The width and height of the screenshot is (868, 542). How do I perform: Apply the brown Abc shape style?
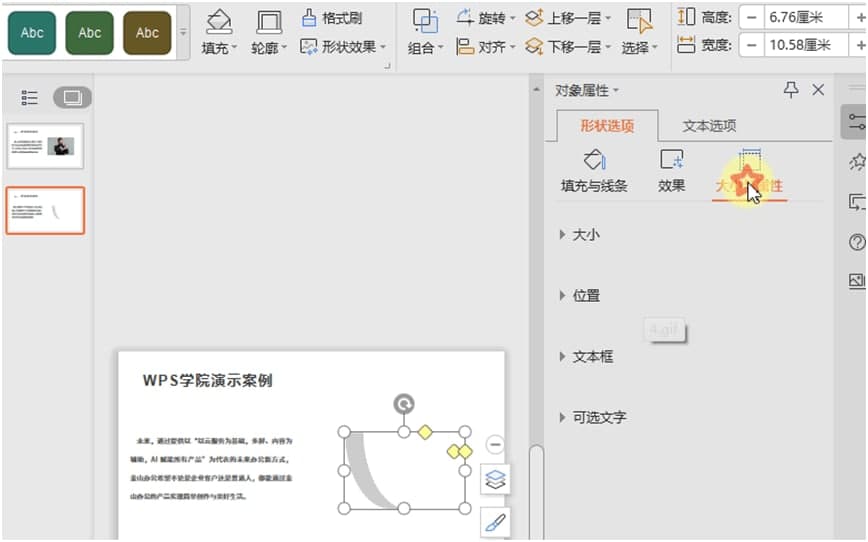[x=147, y=33]
